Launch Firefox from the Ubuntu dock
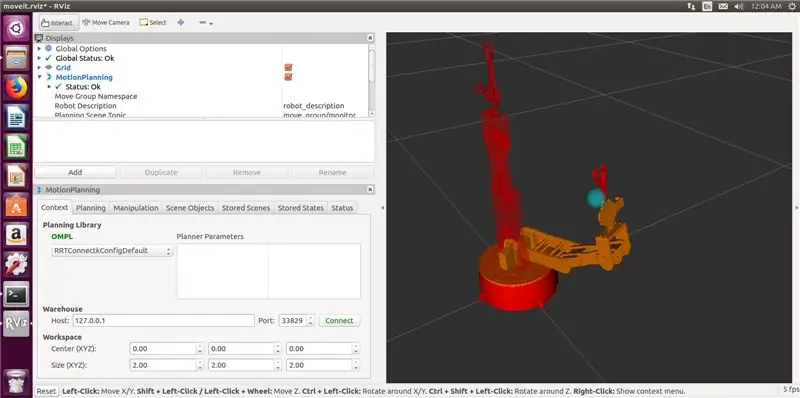 16,88
